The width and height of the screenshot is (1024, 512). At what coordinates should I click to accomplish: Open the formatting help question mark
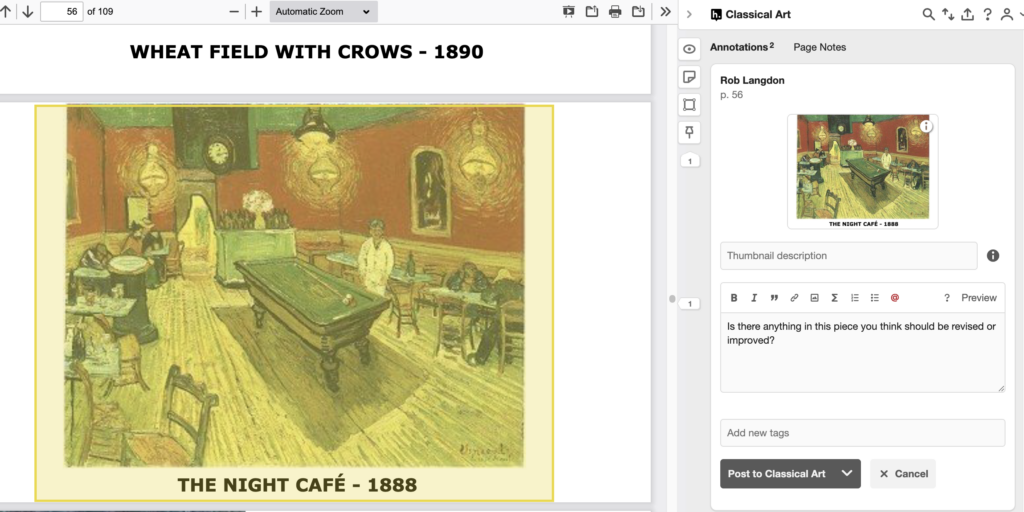click(946, 298)
